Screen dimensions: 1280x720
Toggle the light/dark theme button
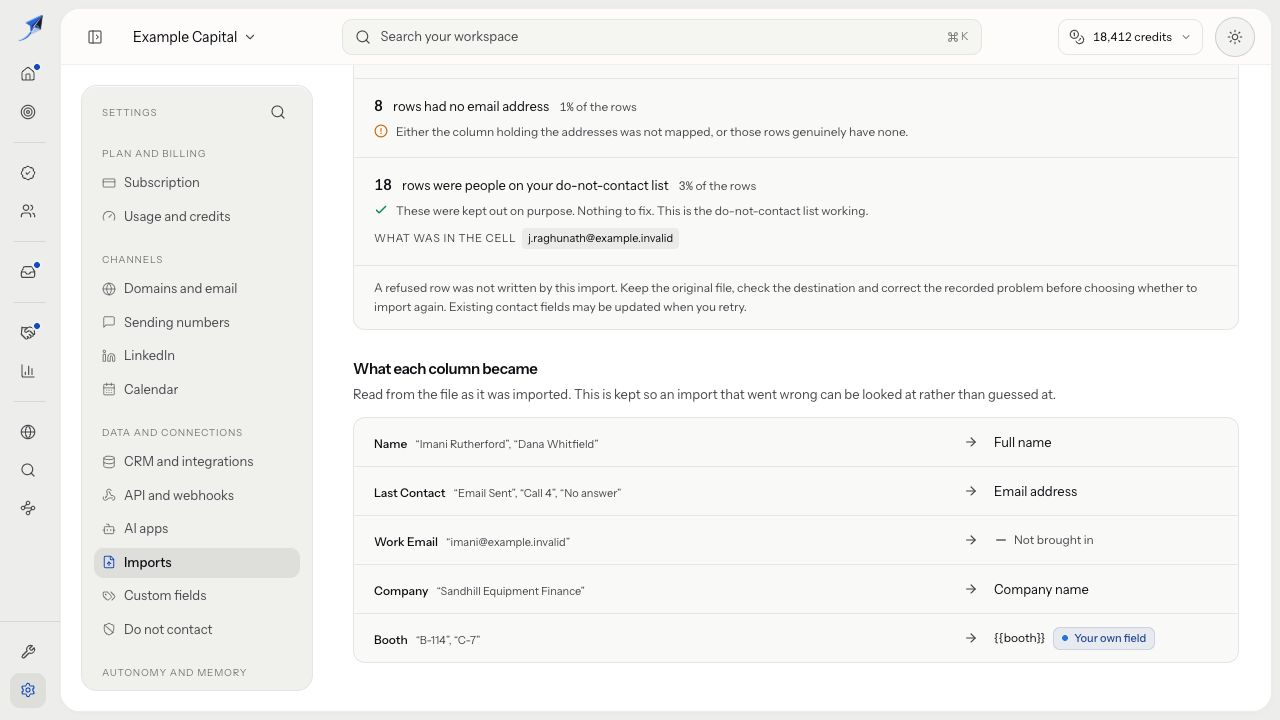coord(1235,37)
